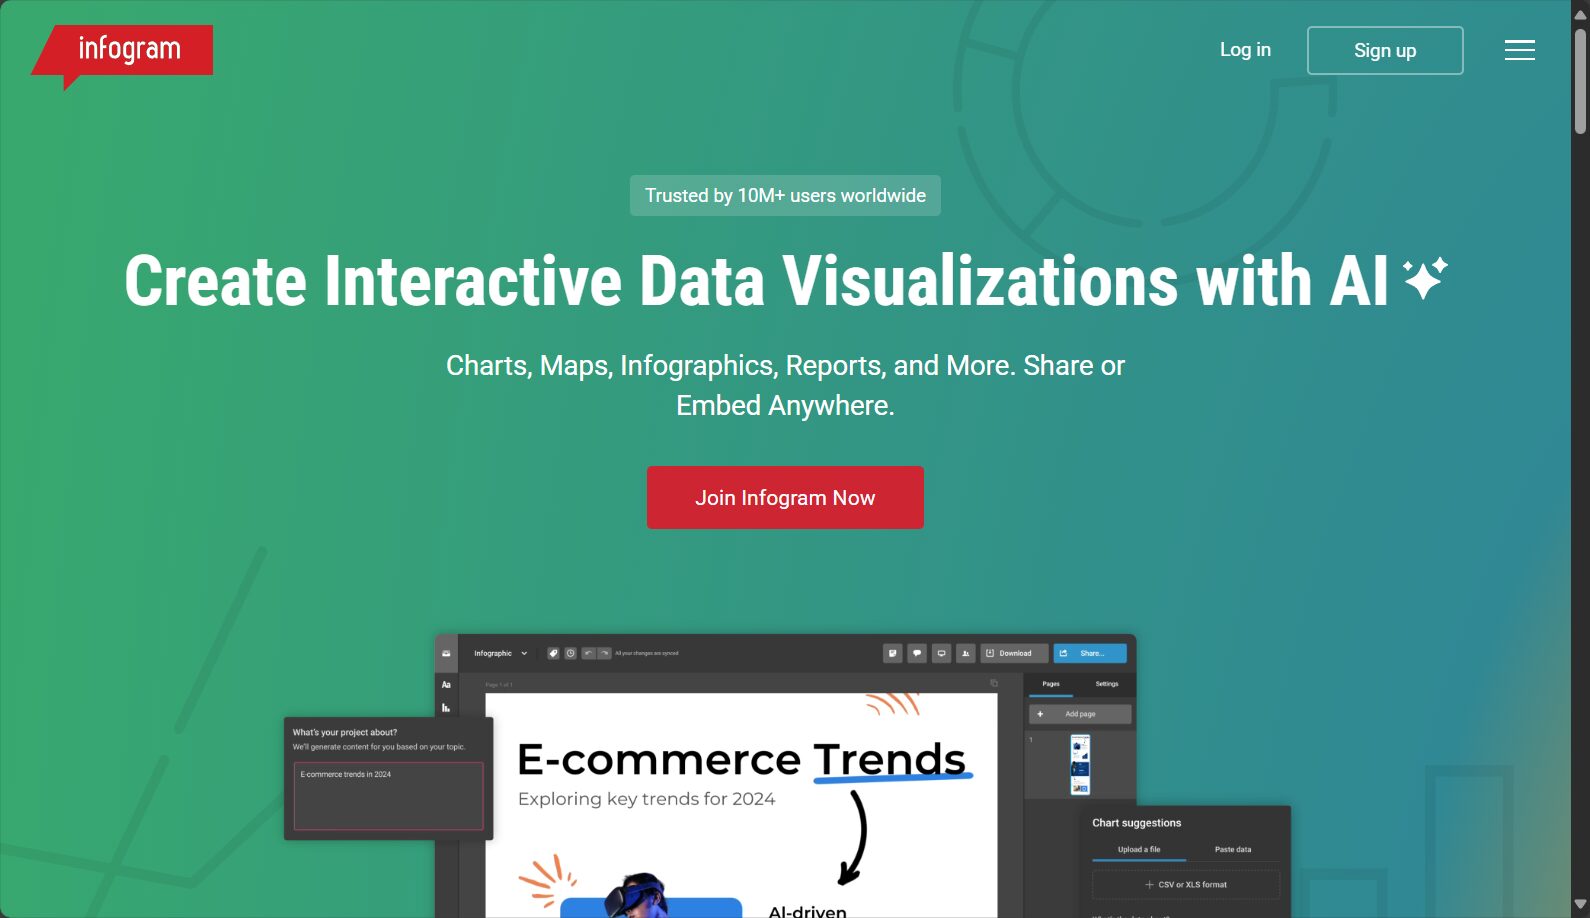This screenshot has height=918, width=1590.
Task: Select the text Aa tool in sidebar
Action: tap(446, 685)
